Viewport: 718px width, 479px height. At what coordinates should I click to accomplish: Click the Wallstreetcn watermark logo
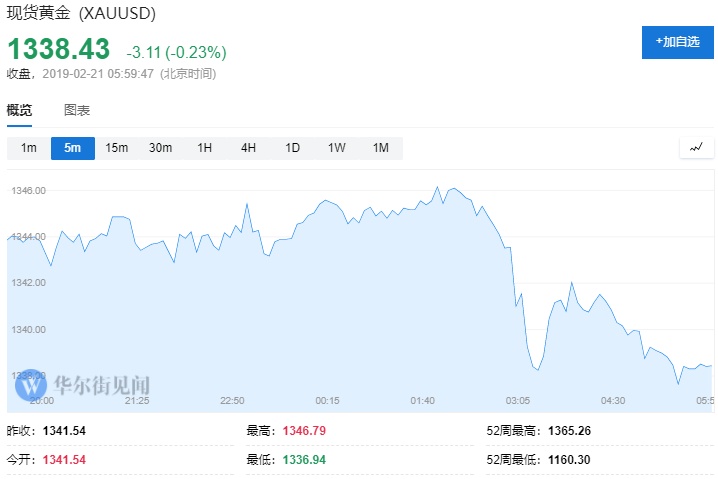coord(33,383)
